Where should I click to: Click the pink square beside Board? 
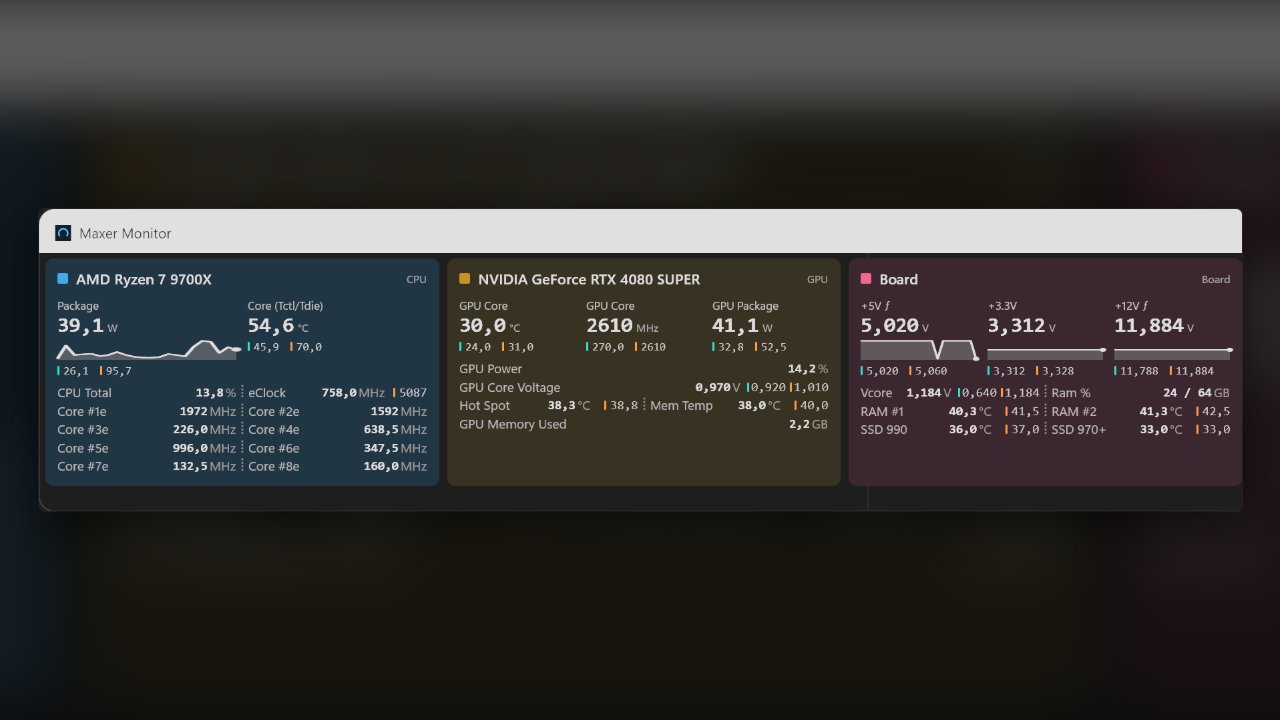click(x=866, y=279)
